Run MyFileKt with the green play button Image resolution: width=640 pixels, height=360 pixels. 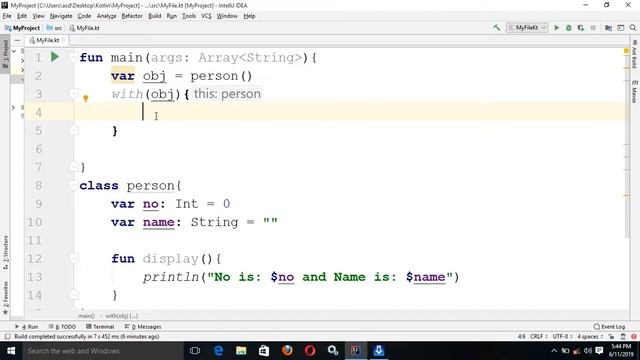(556, 28)
